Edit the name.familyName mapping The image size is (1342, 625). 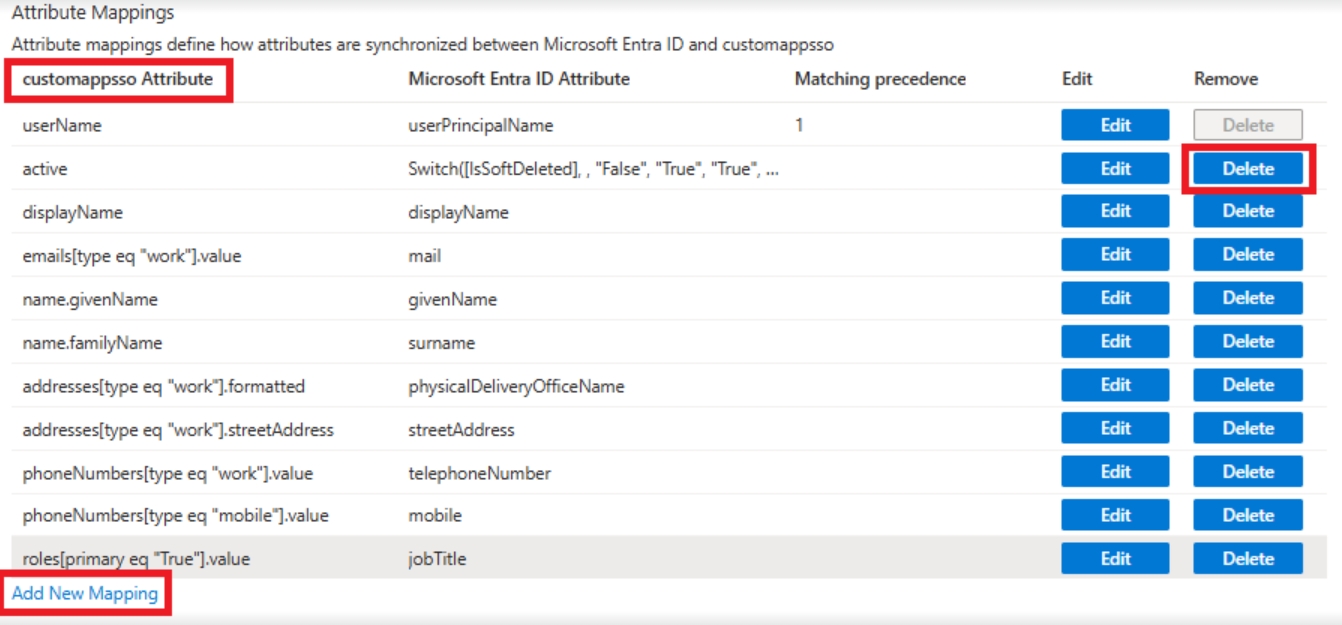[1115, 341]
